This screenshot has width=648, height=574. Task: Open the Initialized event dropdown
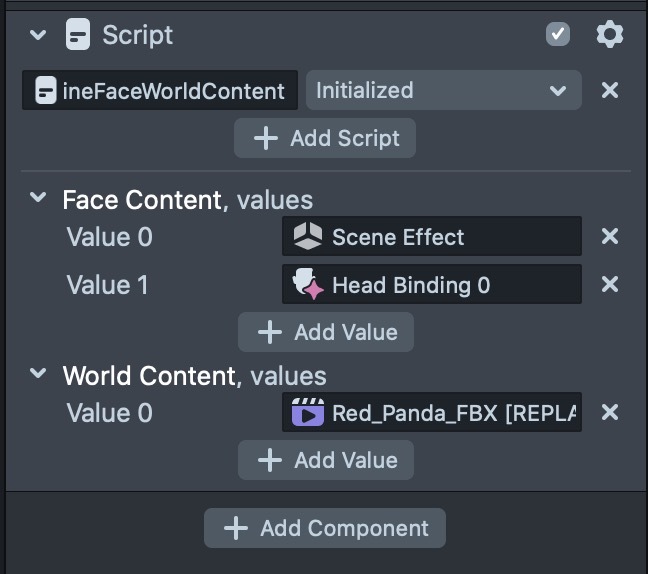point(442,91)
